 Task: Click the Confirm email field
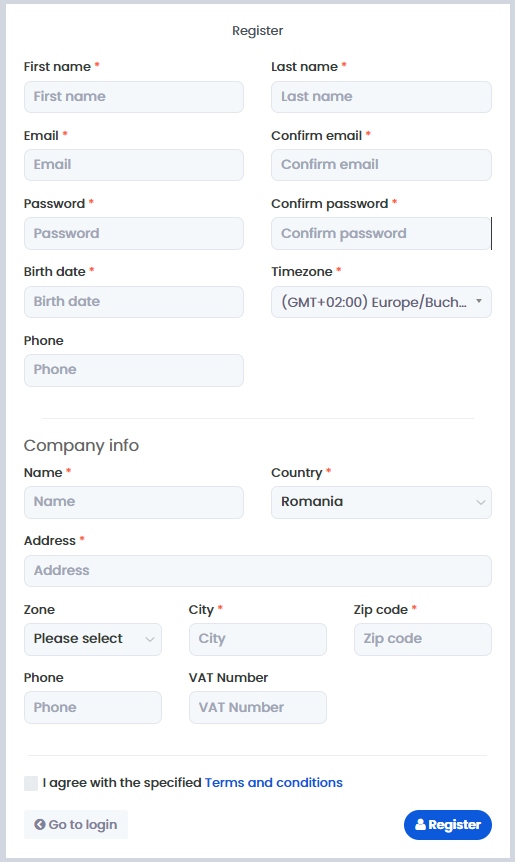click(x=381, y=165)
